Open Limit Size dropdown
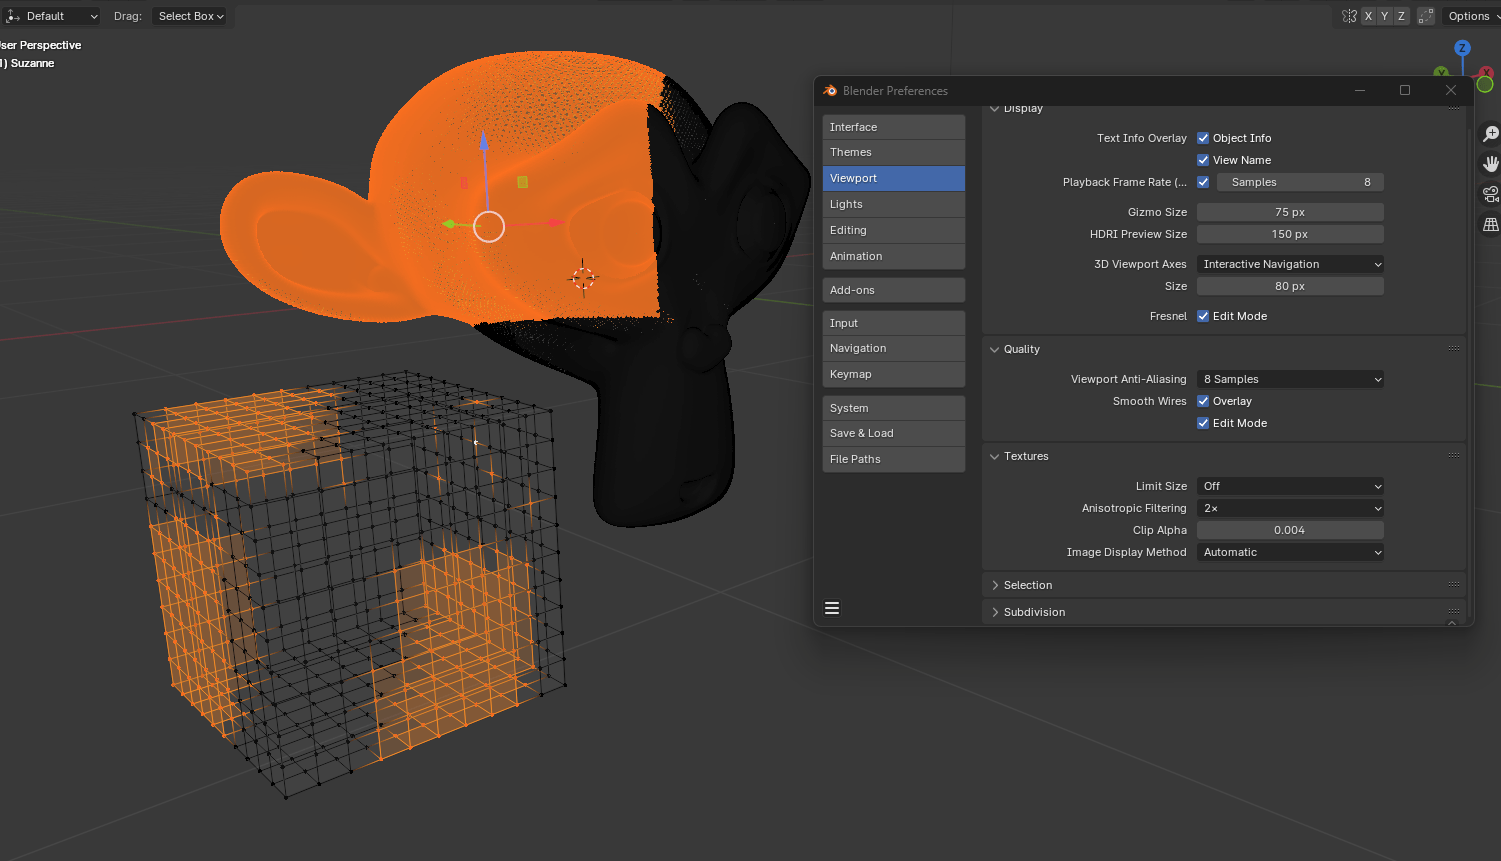 coord(1290,486)
